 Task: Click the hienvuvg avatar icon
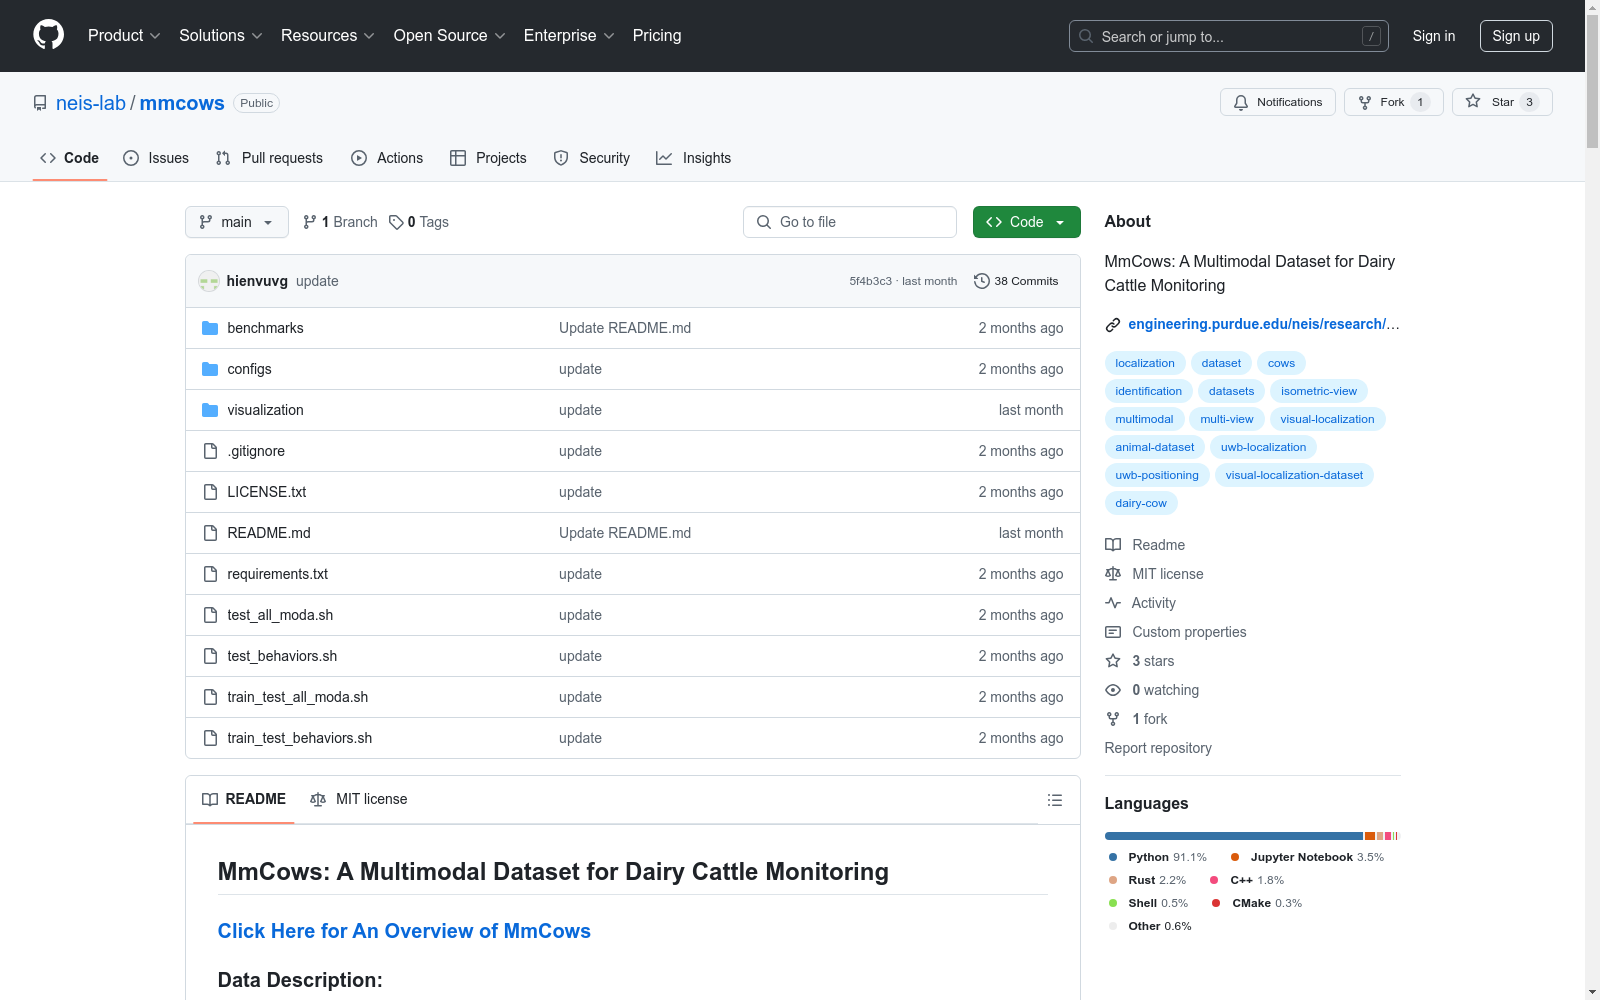[209, 281]
